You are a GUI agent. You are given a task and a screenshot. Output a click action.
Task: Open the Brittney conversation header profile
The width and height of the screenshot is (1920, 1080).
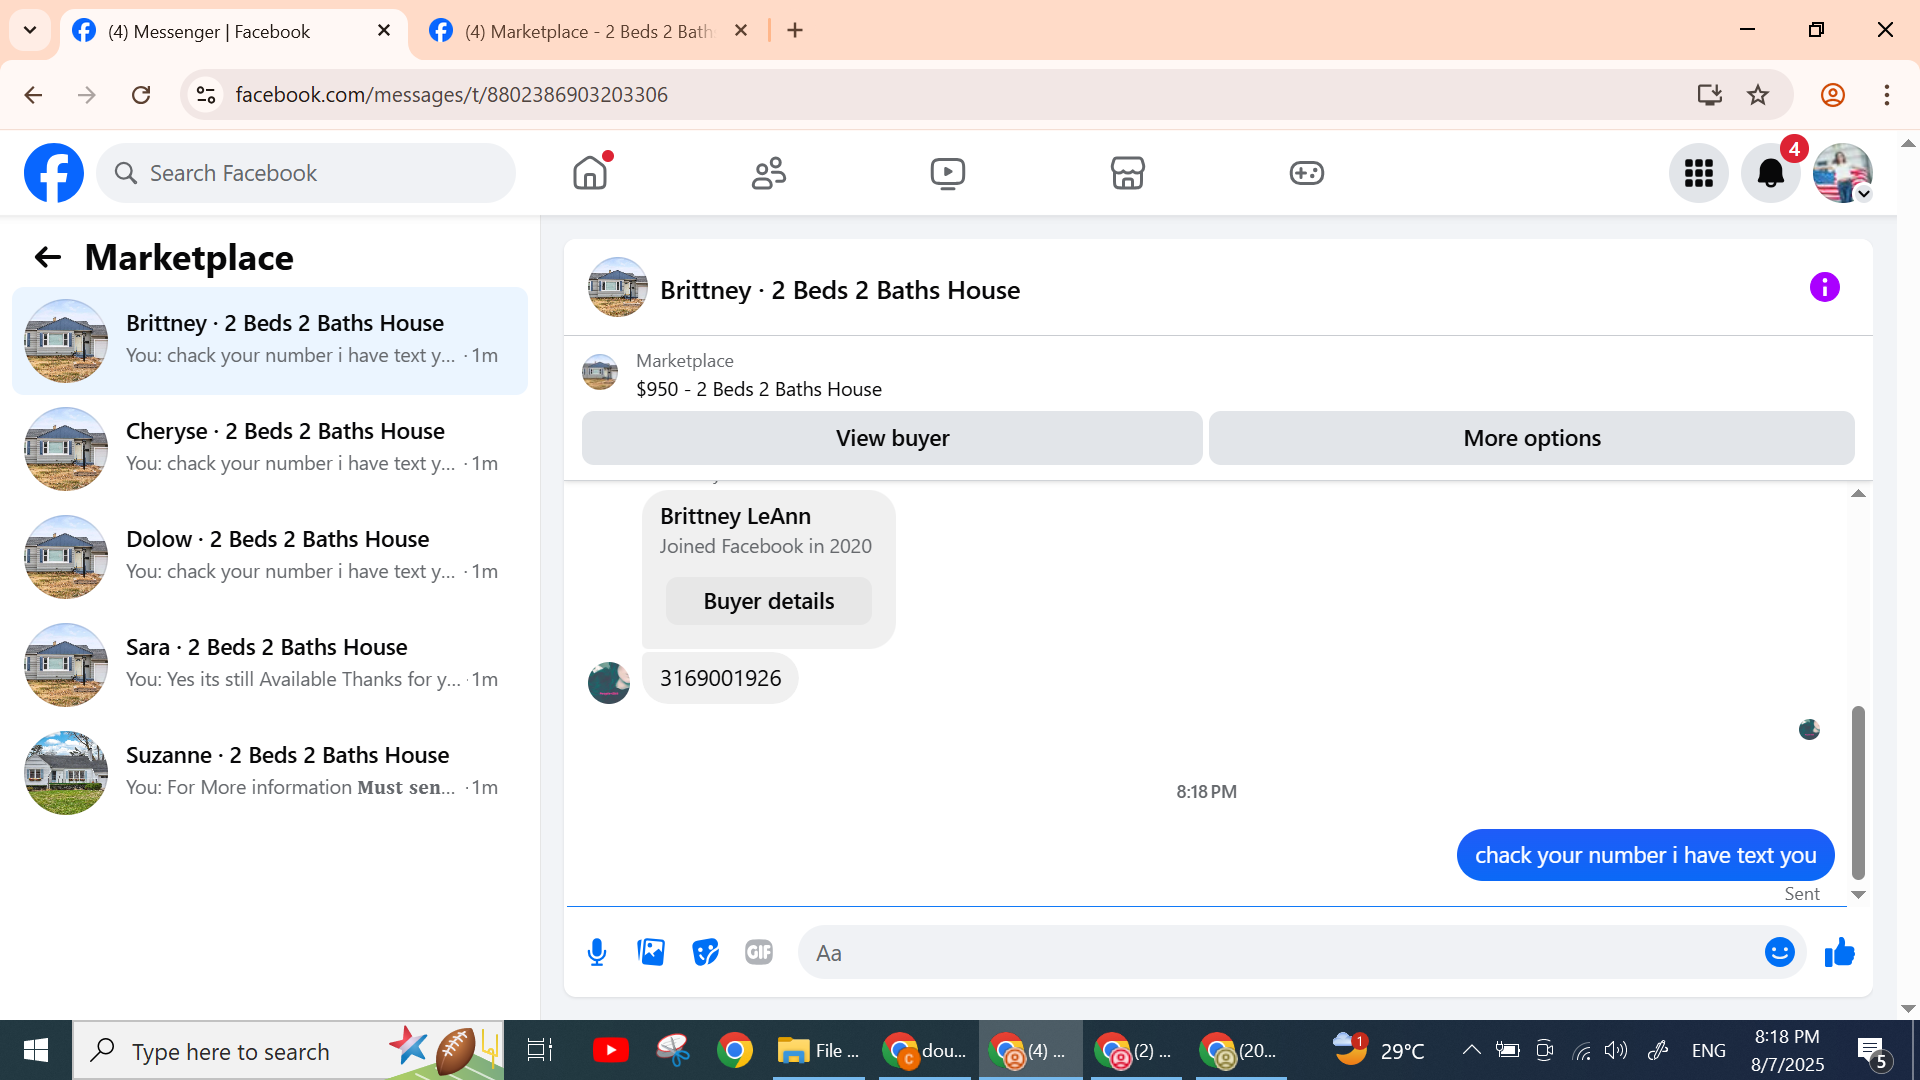(804, 290)
